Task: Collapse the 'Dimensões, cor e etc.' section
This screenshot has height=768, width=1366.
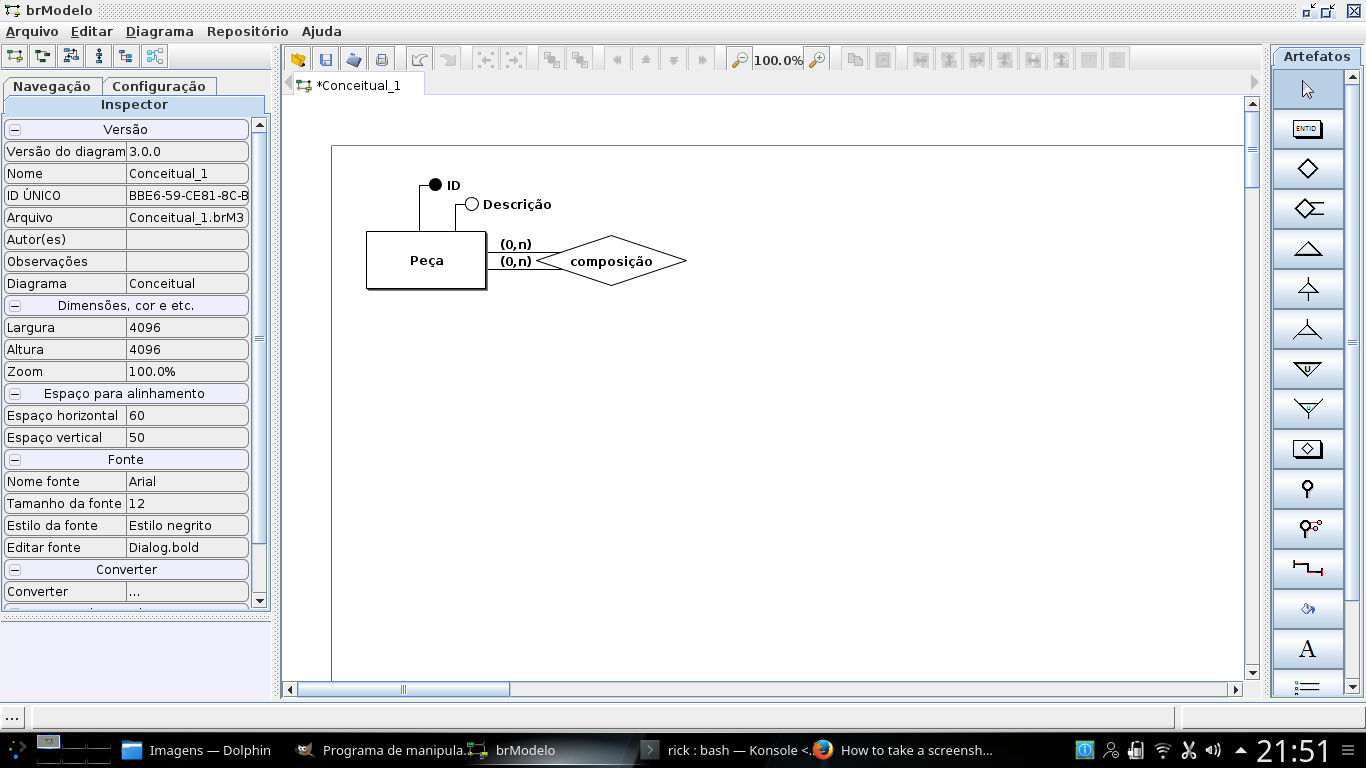Action: tap(15, 306)
